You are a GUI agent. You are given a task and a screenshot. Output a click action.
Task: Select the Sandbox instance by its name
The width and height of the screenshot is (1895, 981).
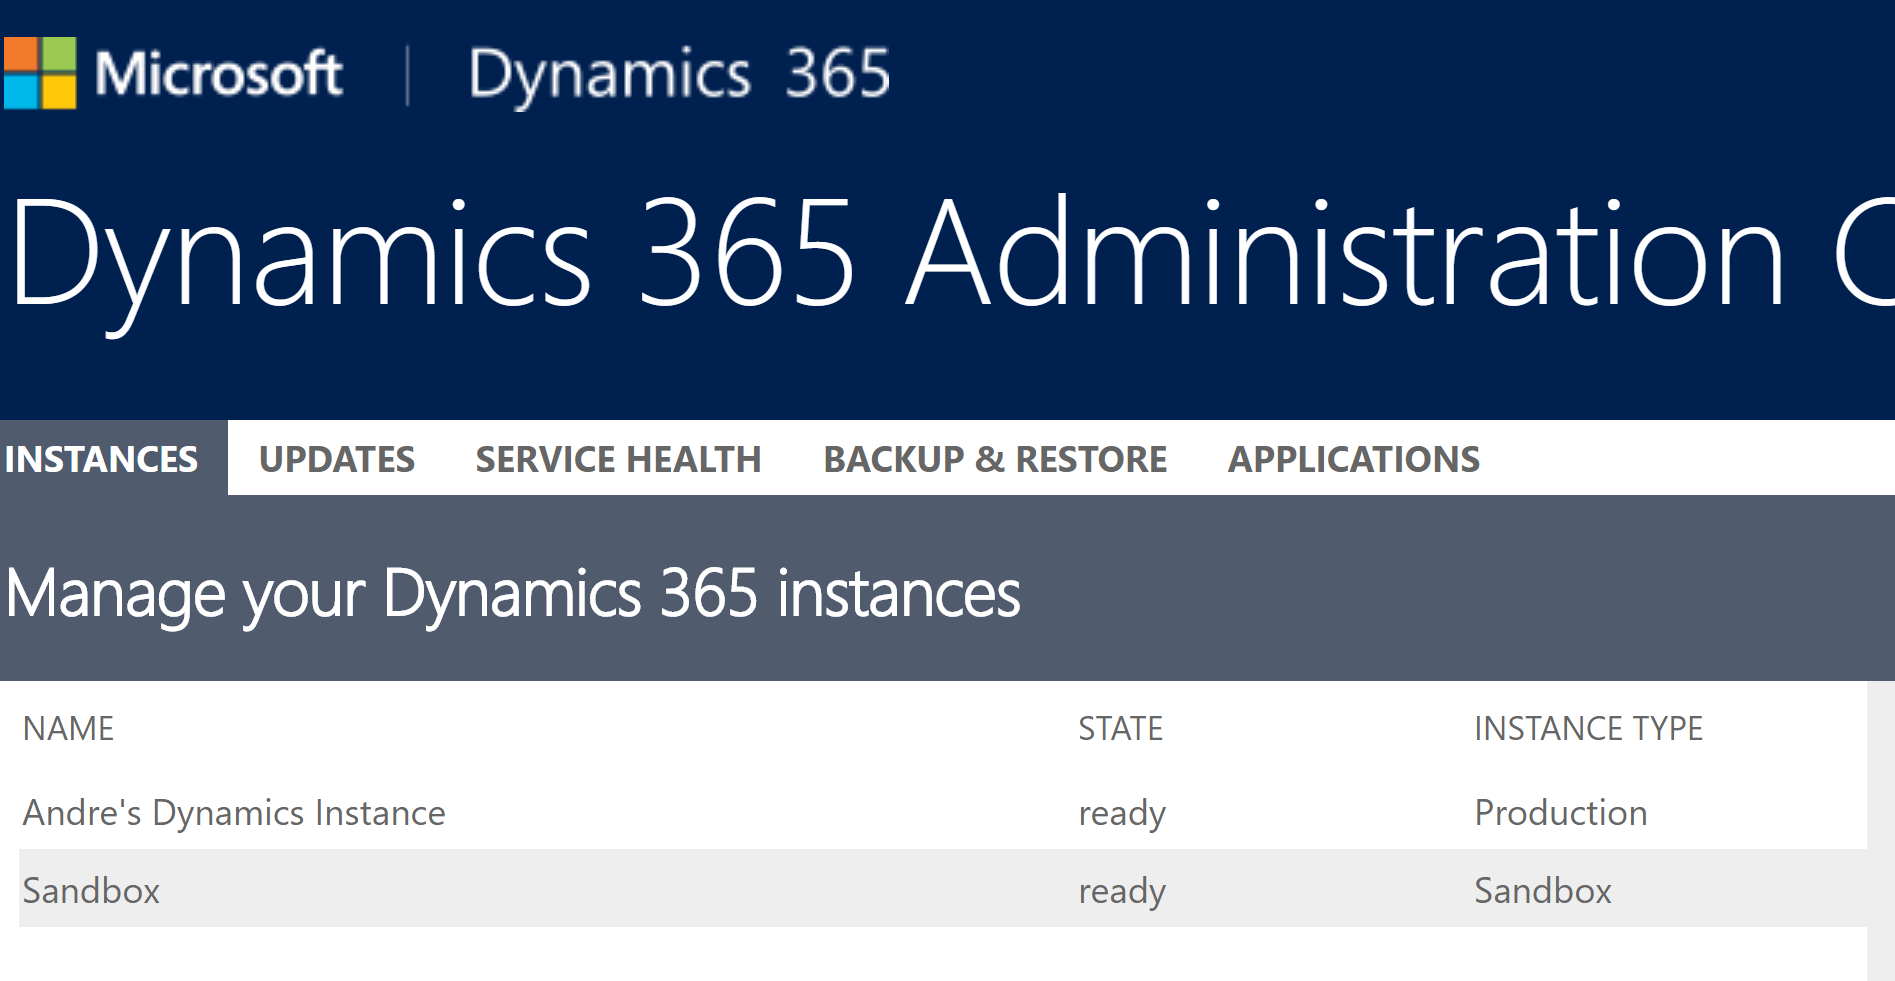click(91, 890)
